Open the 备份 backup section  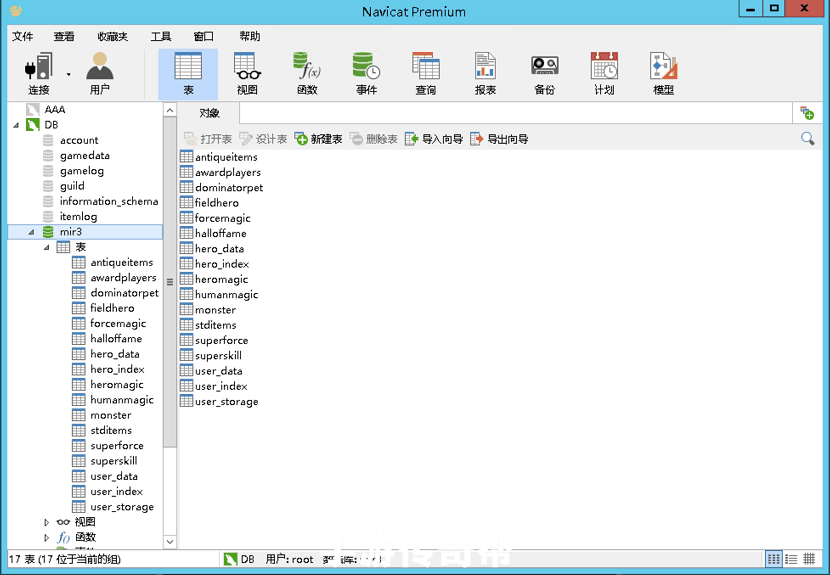(x=545, y=74)
